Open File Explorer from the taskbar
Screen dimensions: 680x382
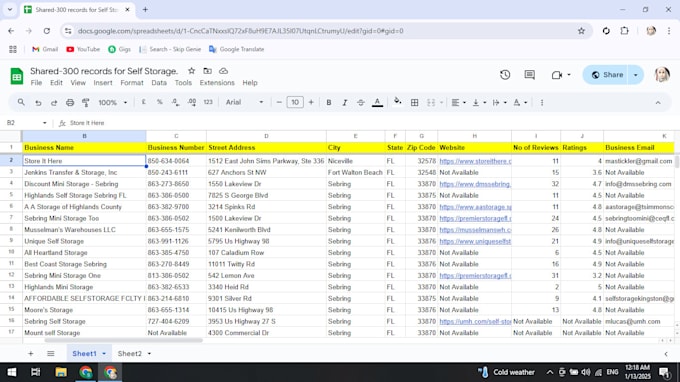coord(61,372)
